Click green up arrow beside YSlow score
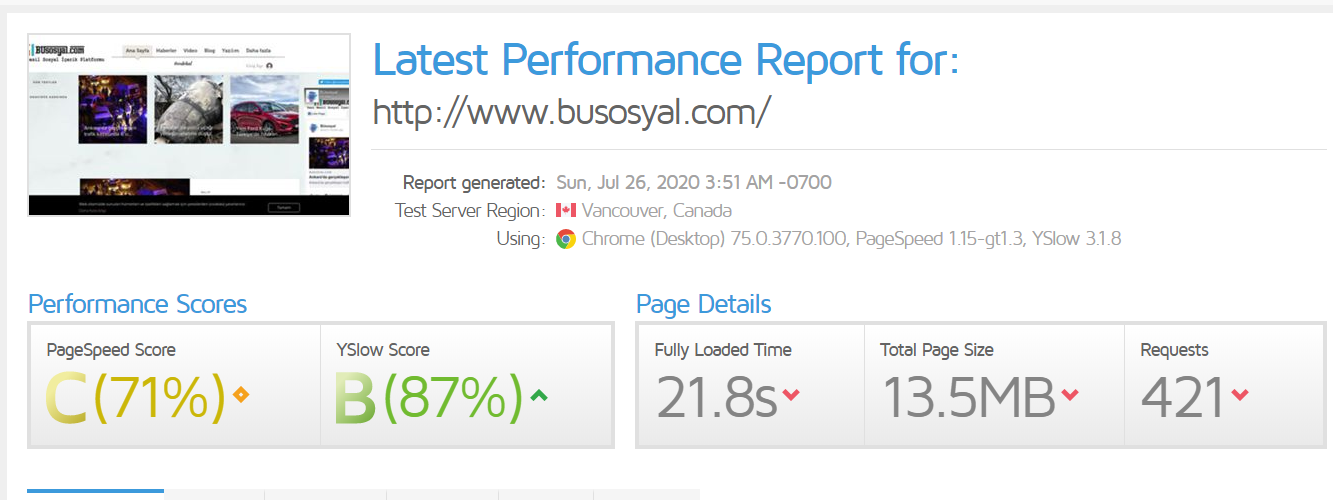Viewport: 1333px width, 500px height. click(539, 395)
